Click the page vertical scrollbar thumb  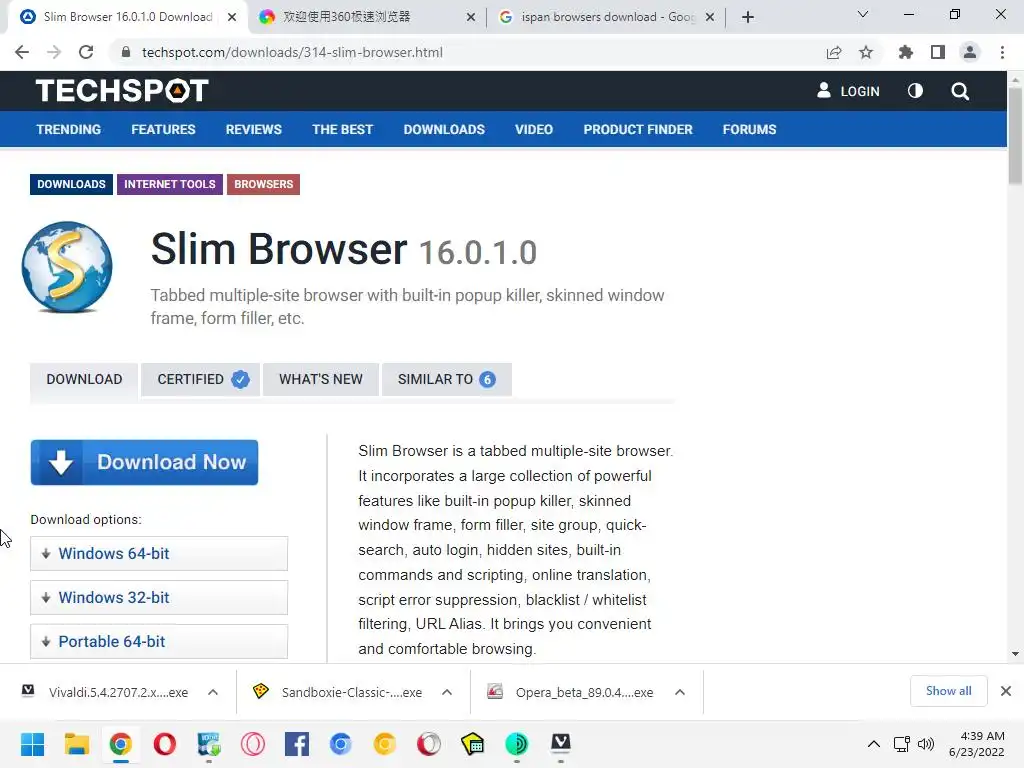pos(1016,136)
